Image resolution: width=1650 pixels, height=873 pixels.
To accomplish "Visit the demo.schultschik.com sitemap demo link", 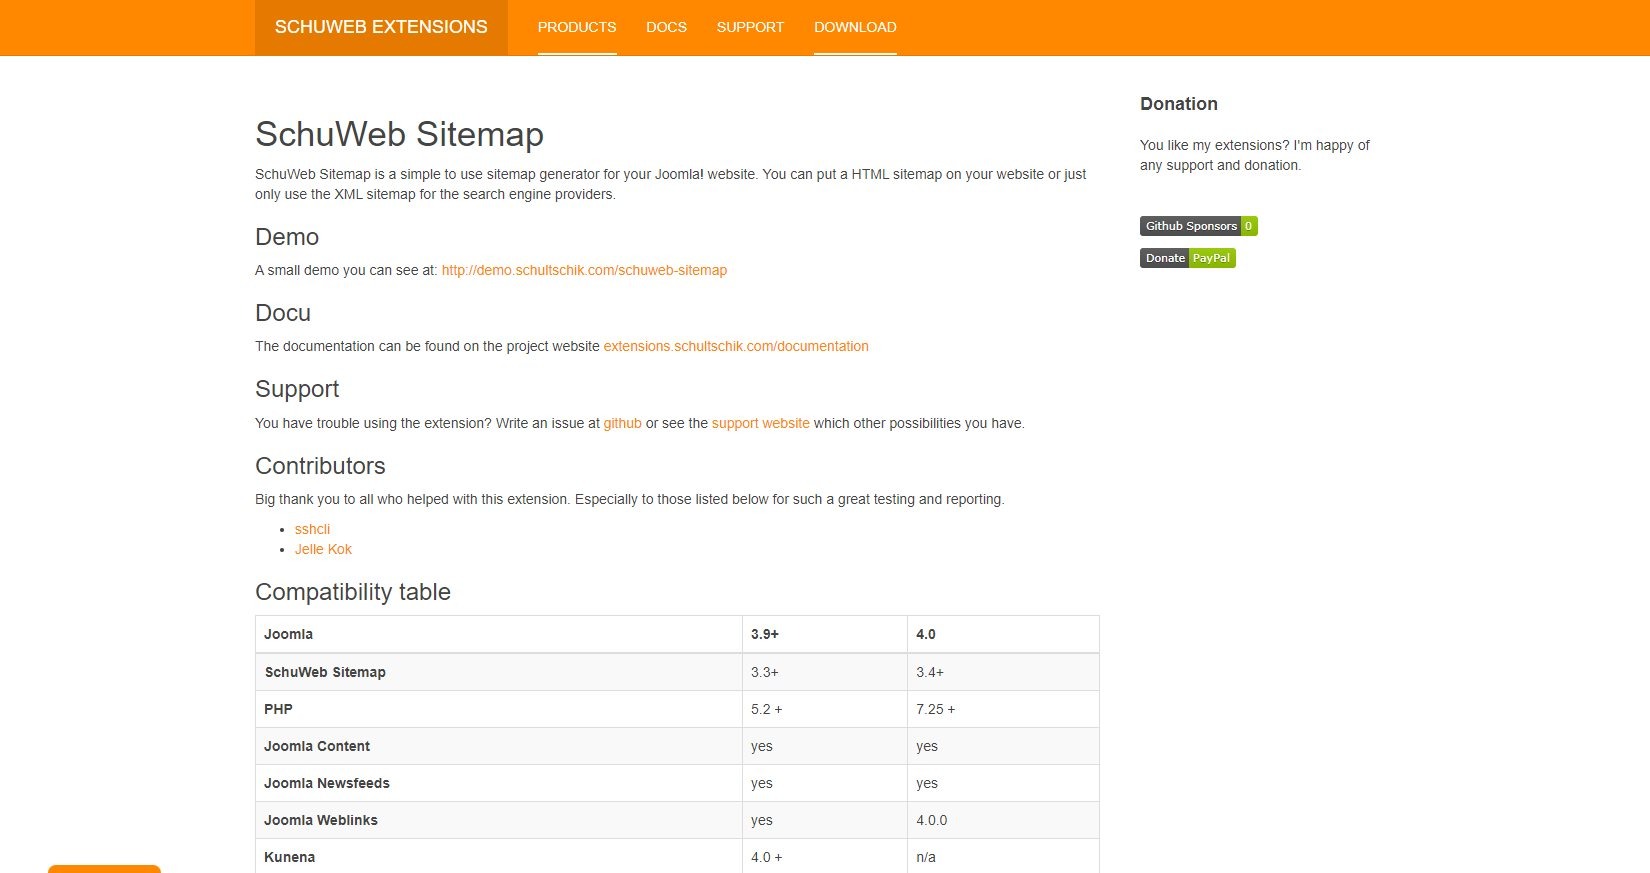I will click(x=584, y=270).
